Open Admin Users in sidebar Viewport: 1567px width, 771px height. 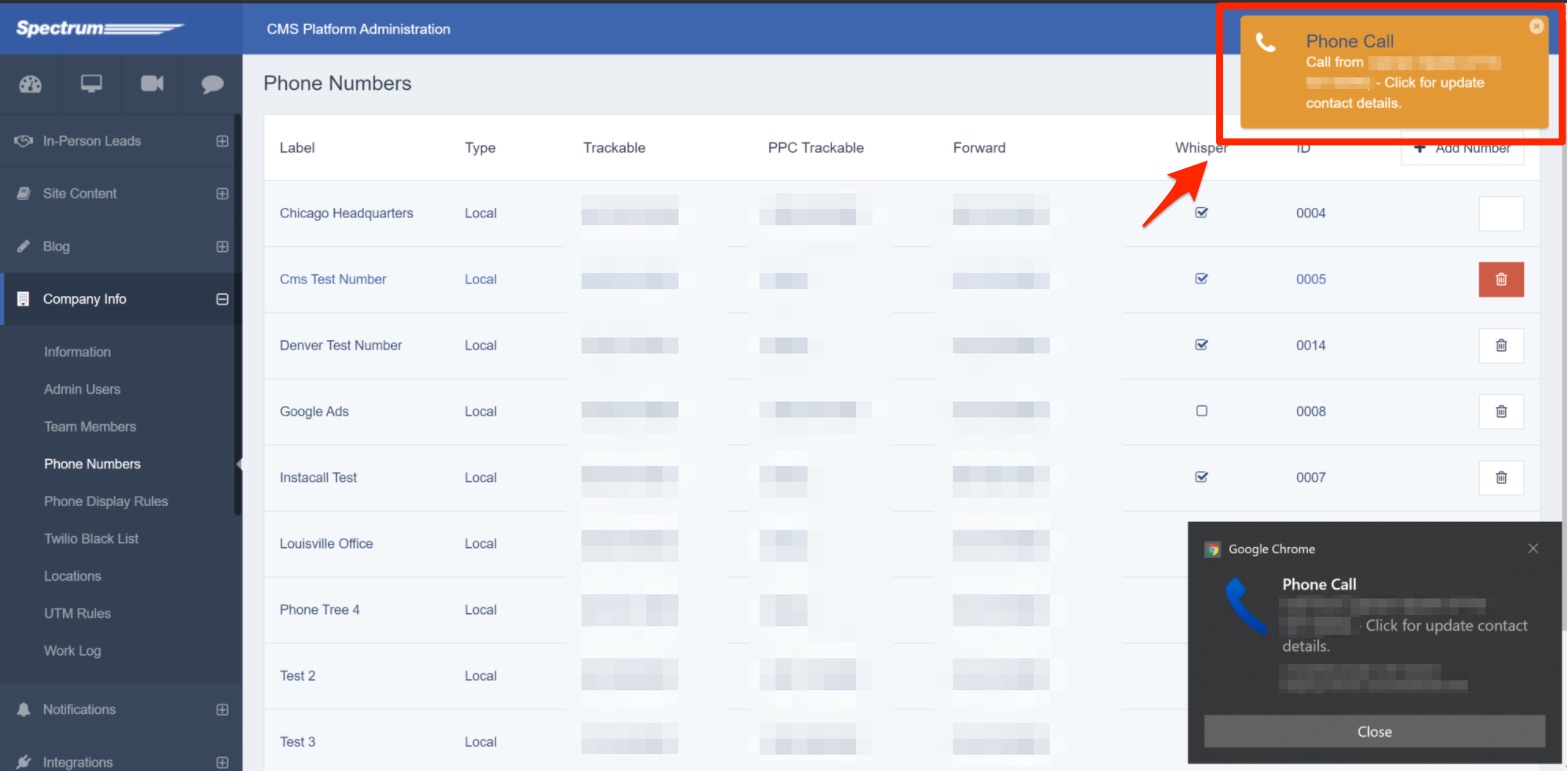(82, 389)
